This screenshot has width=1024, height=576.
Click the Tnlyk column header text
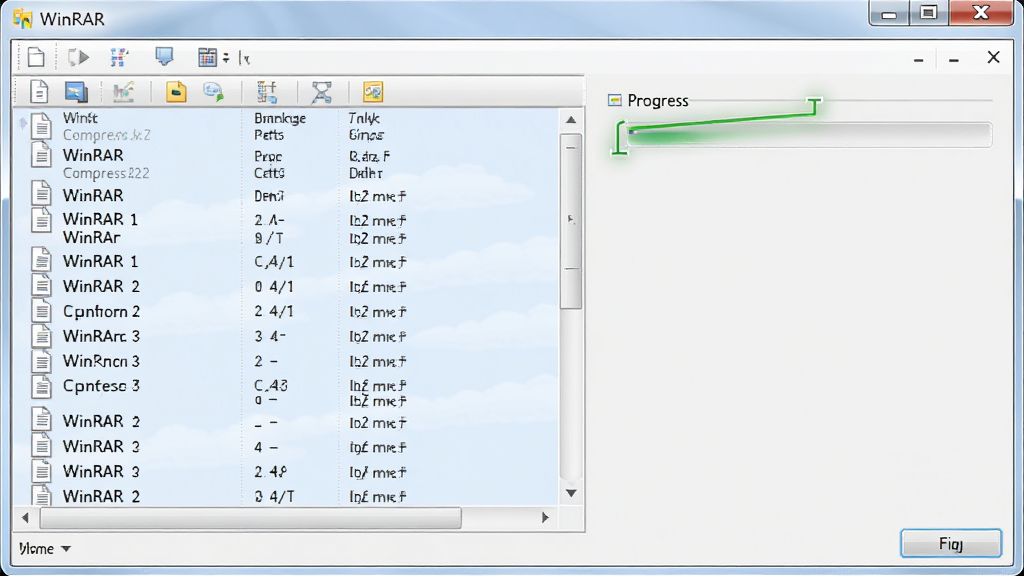click(364, 118)
